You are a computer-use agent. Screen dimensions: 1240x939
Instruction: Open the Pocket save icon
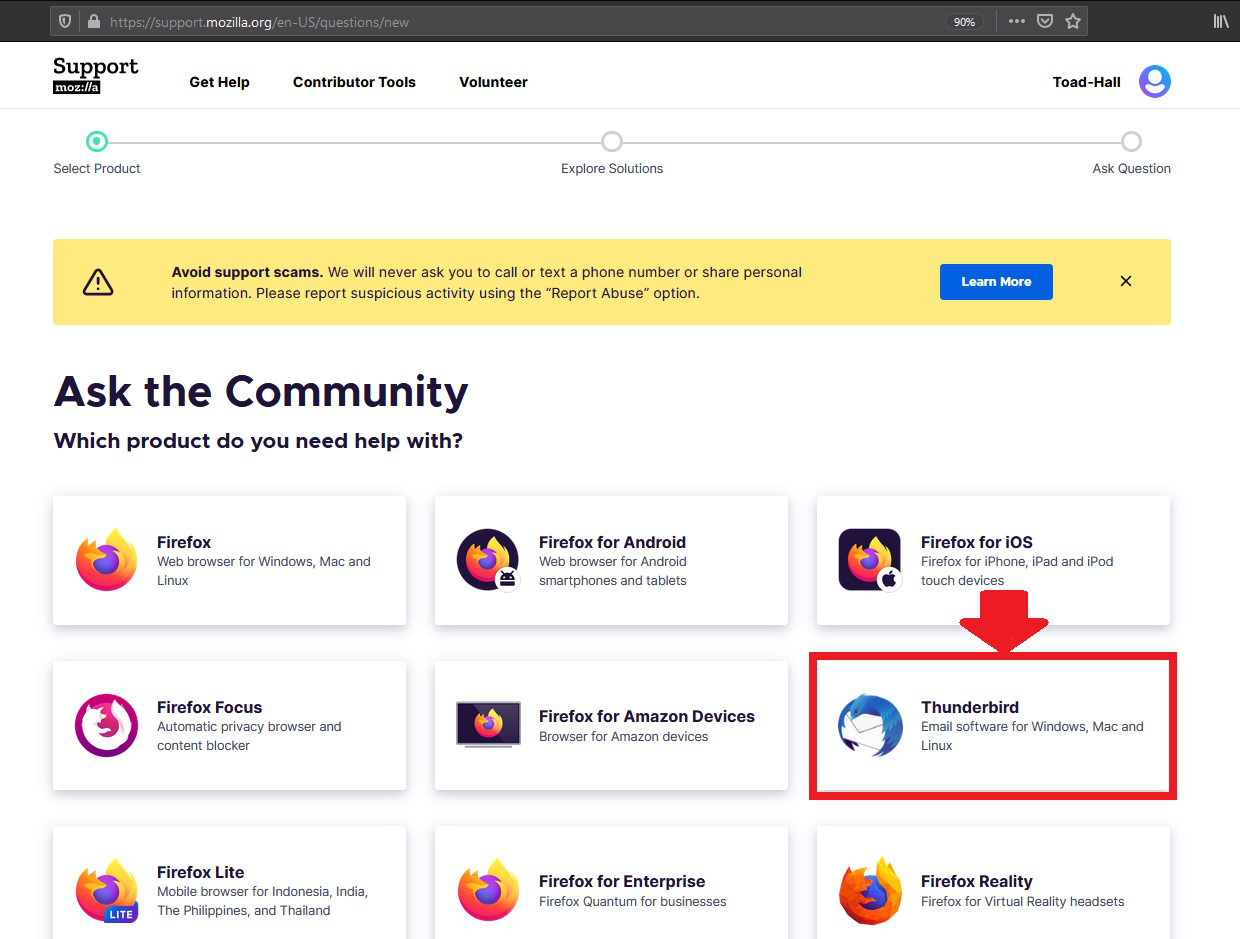(1045, 21)
